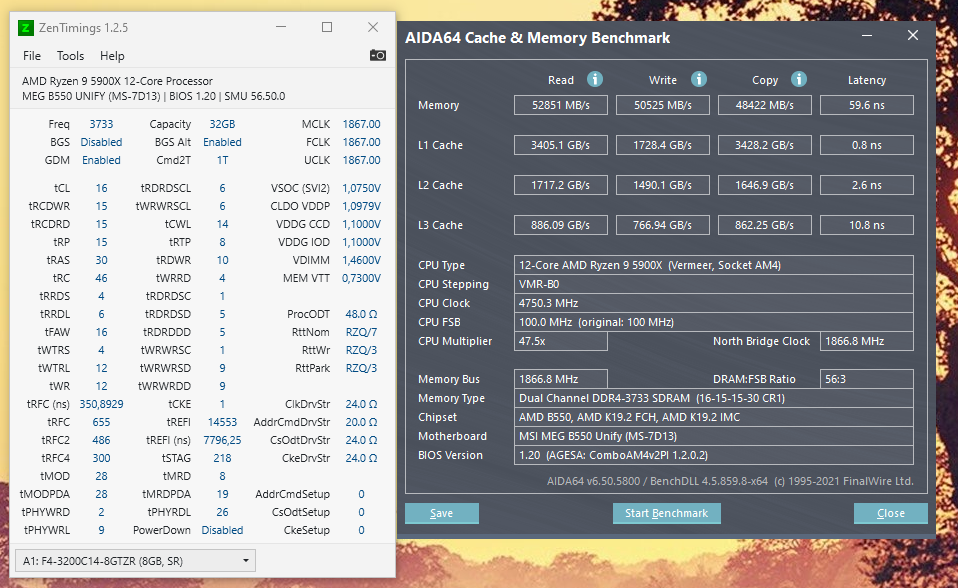Click the Memory Bus value 1866.8 MHz
The width and height of the screenshot is (958, 588).
[561, 379]
